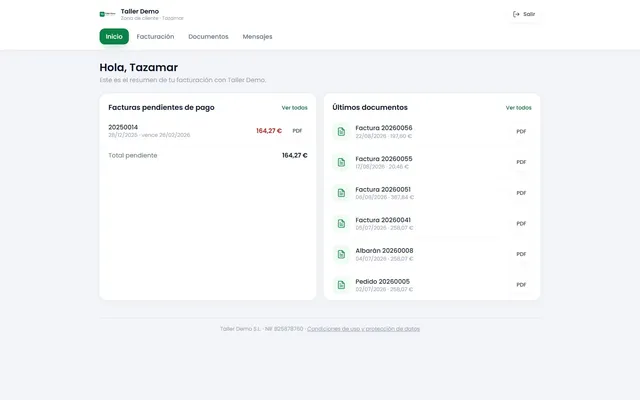
Task: Open PDF of Albarán 20260008
Action: click(521, 254)
